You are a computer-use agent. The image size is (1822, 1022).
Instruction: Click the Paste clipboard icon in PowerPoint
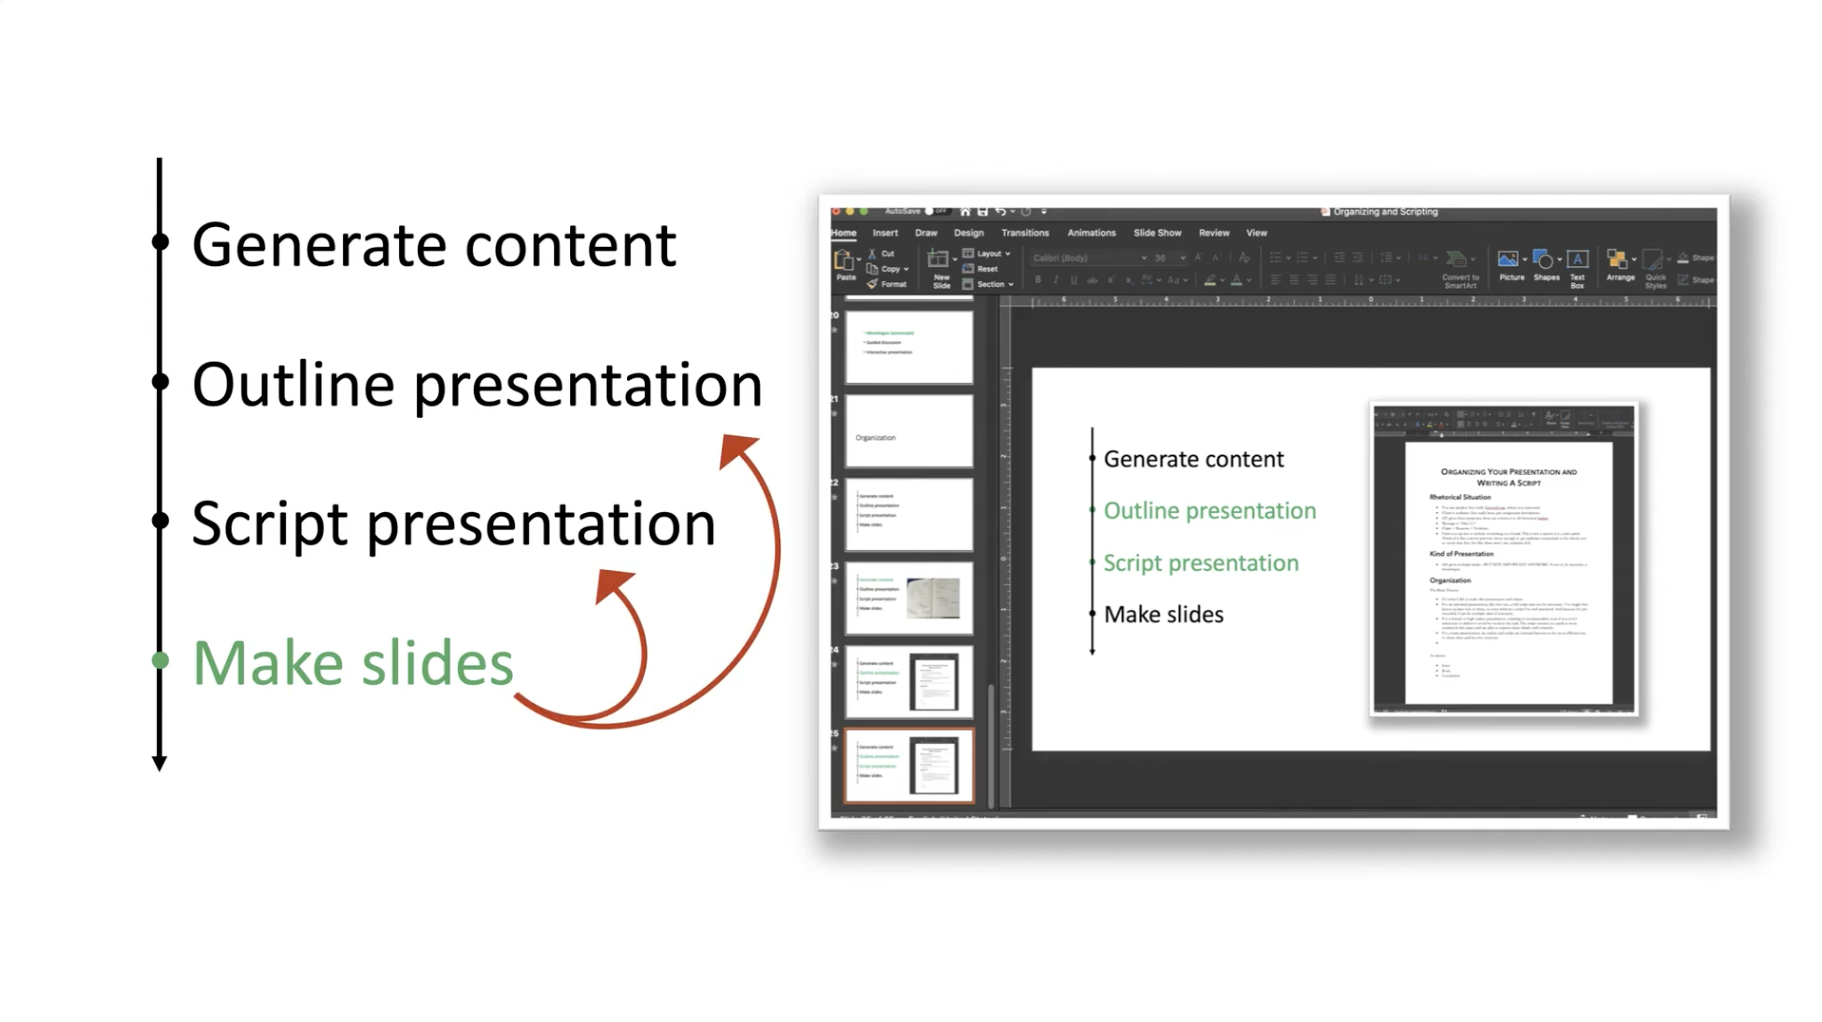844,260
